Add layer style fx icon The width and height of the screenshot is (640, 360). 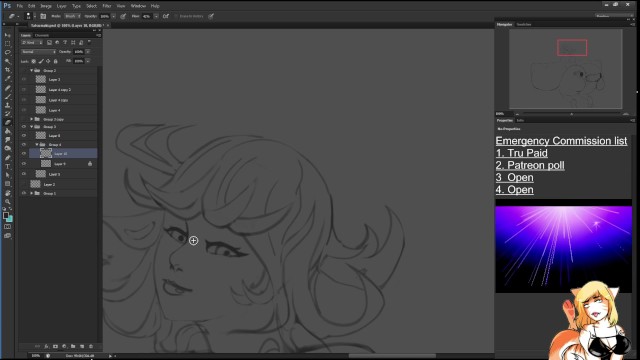pyautogui.click(x=46, y=346)
